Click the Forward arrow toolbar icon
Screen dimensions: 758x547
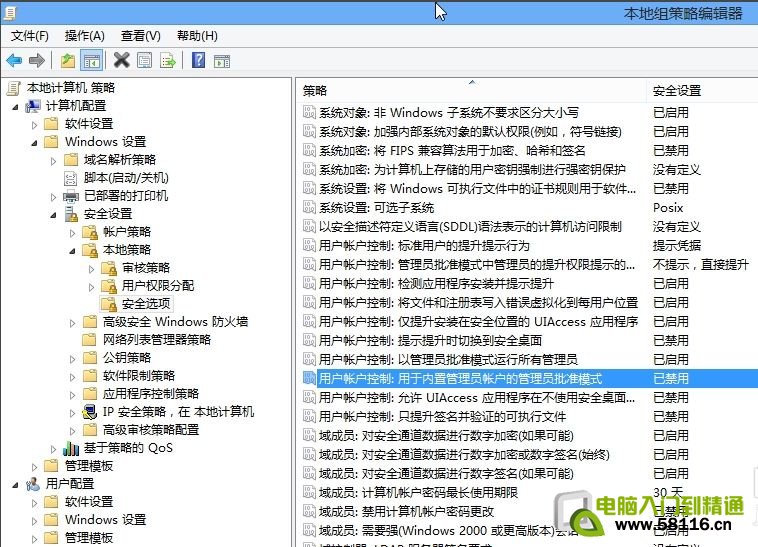(37, 61)
